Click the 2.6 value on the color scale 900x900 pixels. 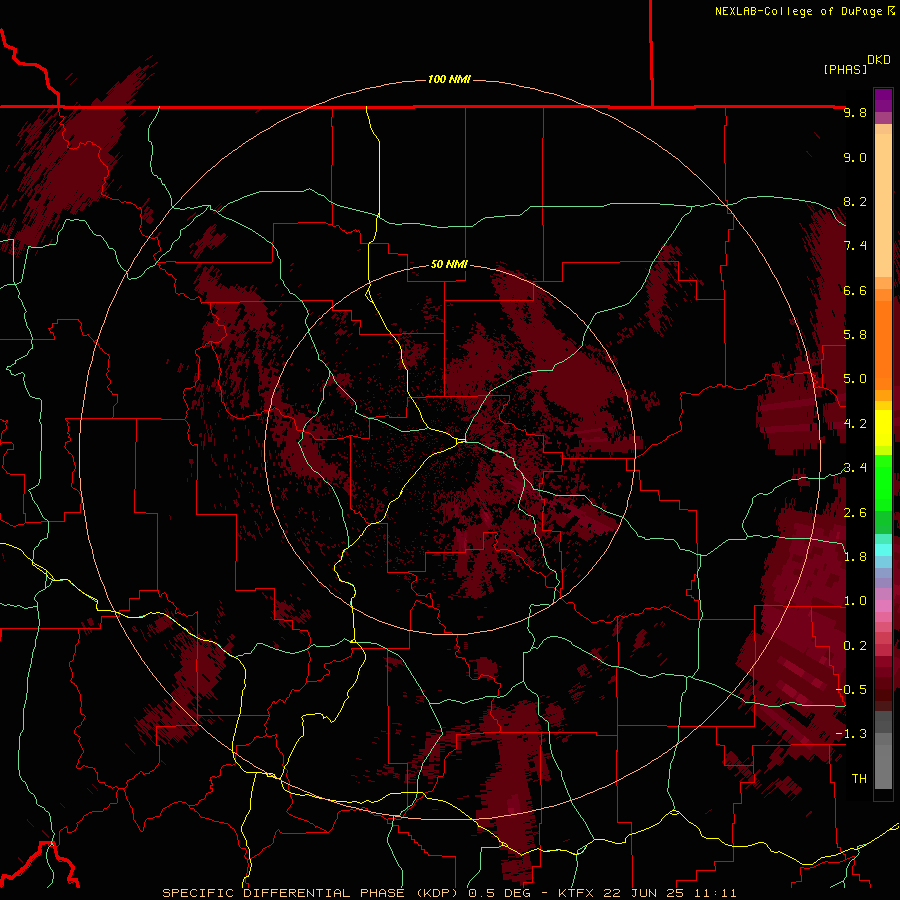click(855, 513)
